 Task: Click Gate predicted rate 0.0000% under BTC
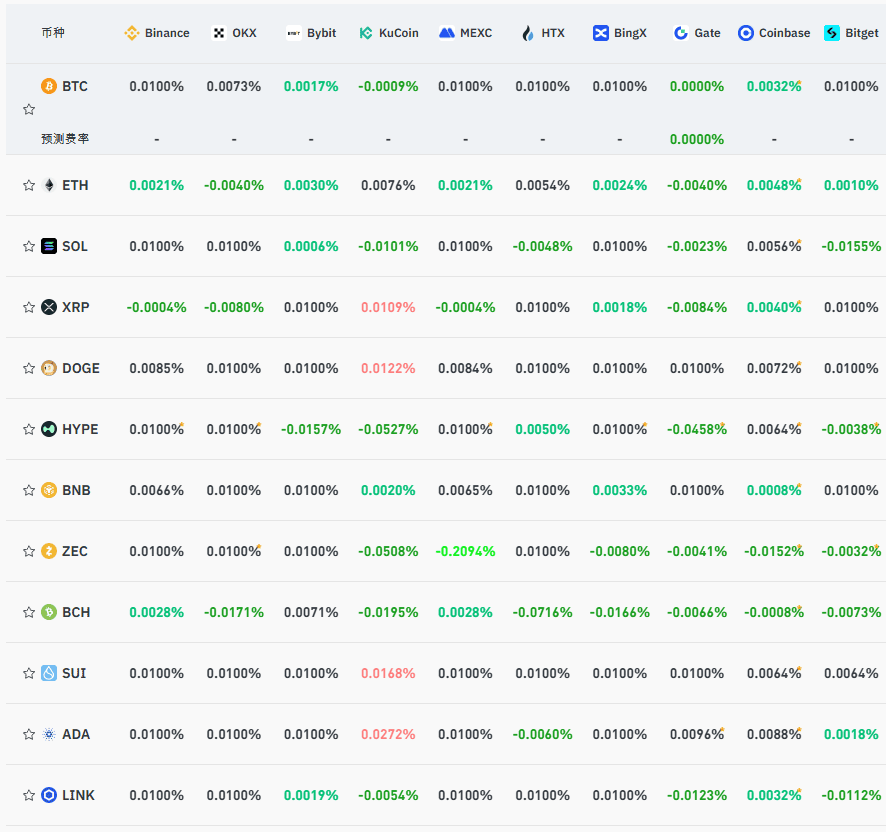click(x=697, y=140)
